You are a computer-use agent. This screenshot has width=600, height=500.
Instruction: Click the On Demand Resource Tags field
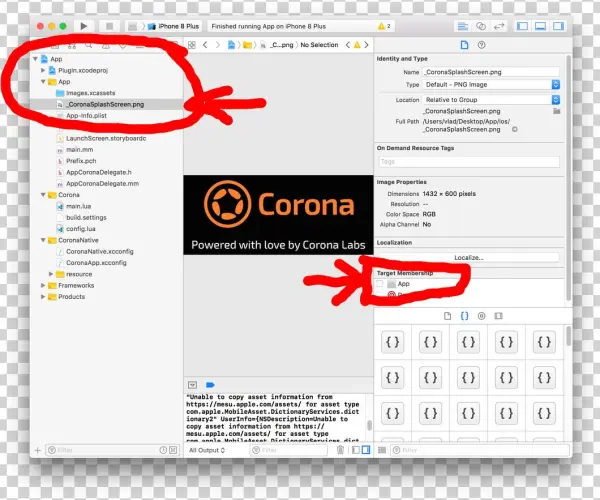[x=468, y=161]
